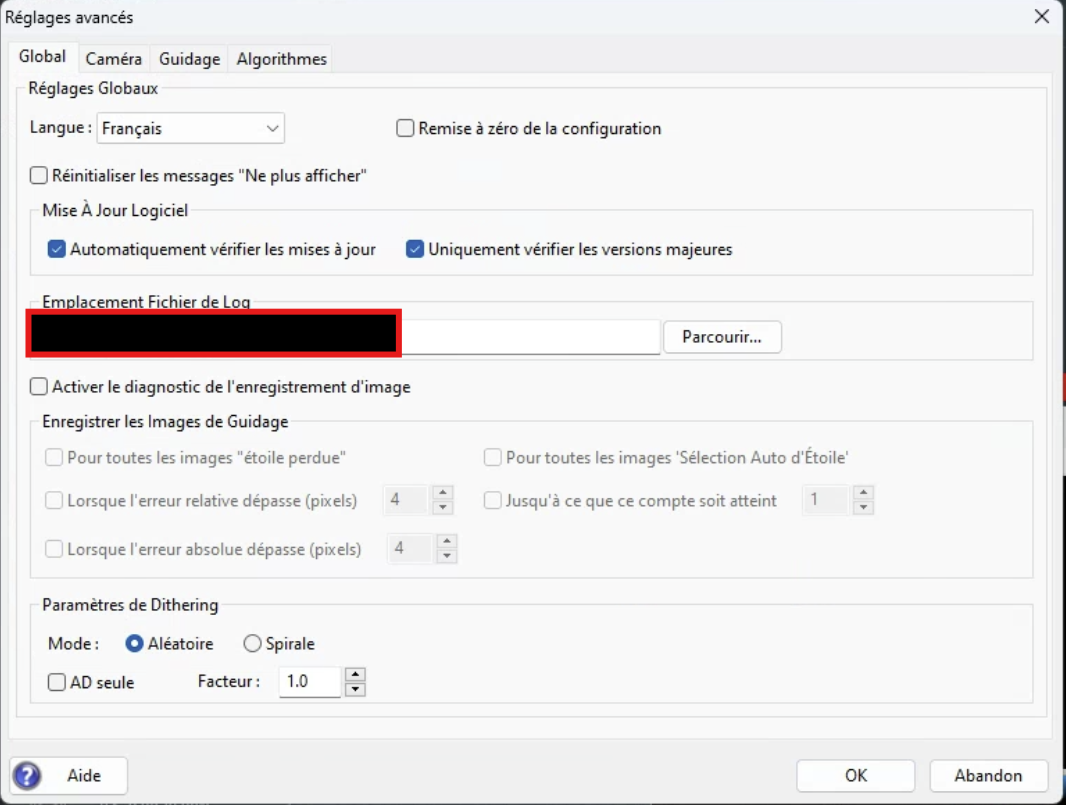Click the Facteur value field
The height and width of the screenshot is (805, 1066).
[309, 681]
